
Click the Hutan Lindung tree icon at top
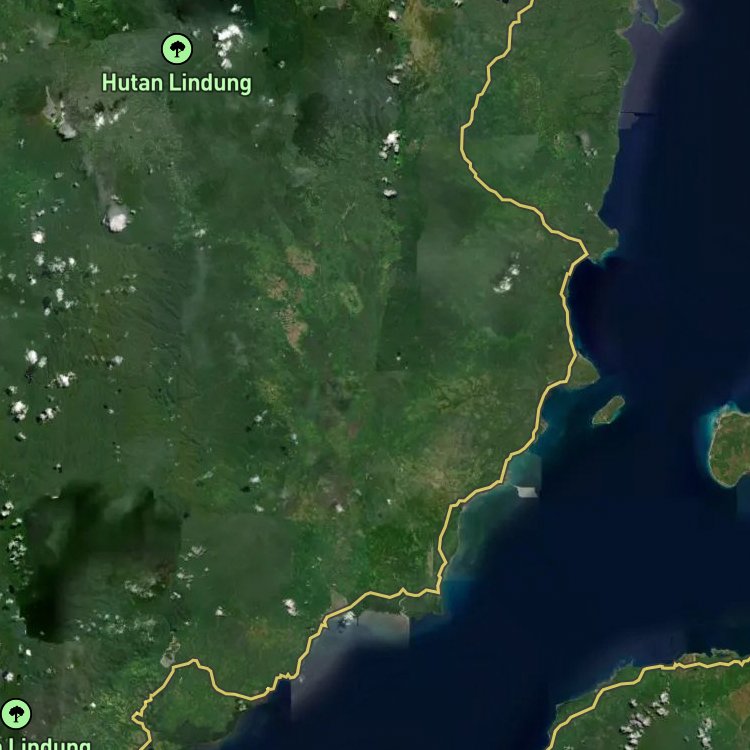(177, 47)
